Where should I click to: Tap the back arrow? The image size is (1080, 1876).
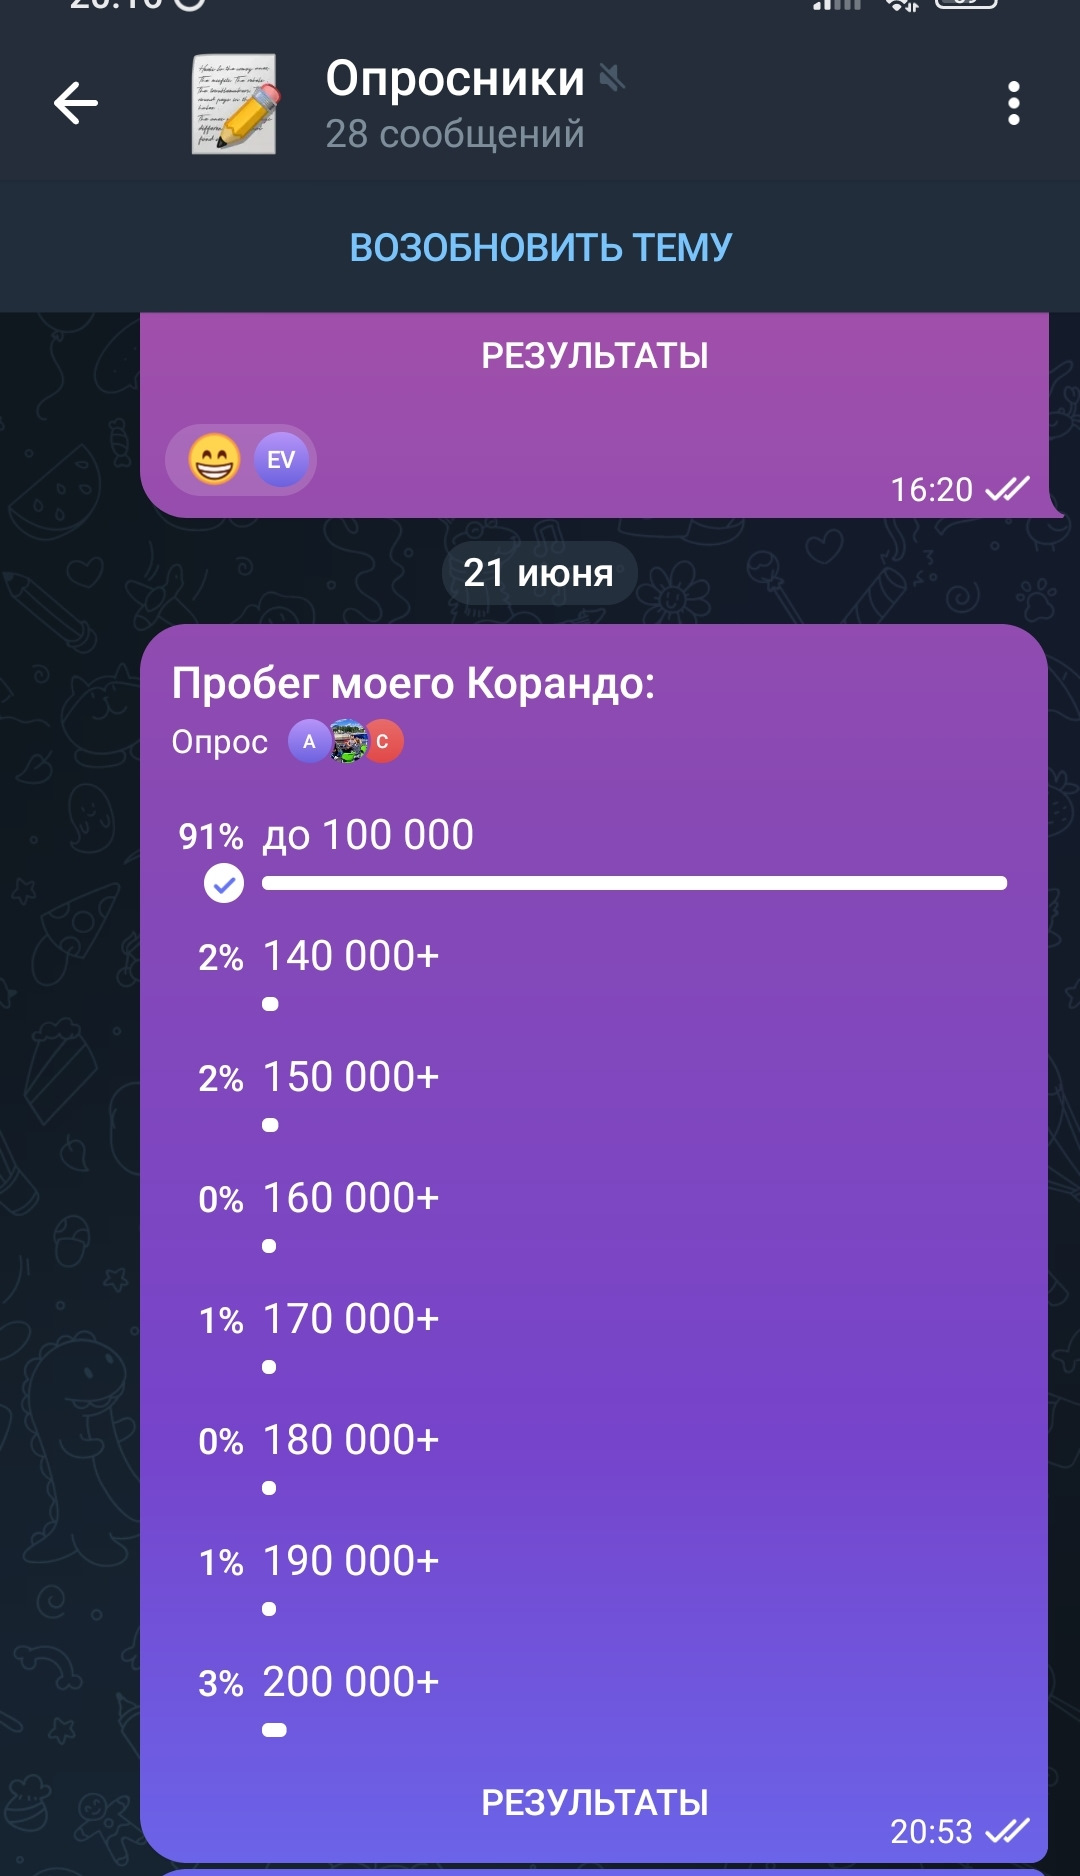tap(76, 103)
